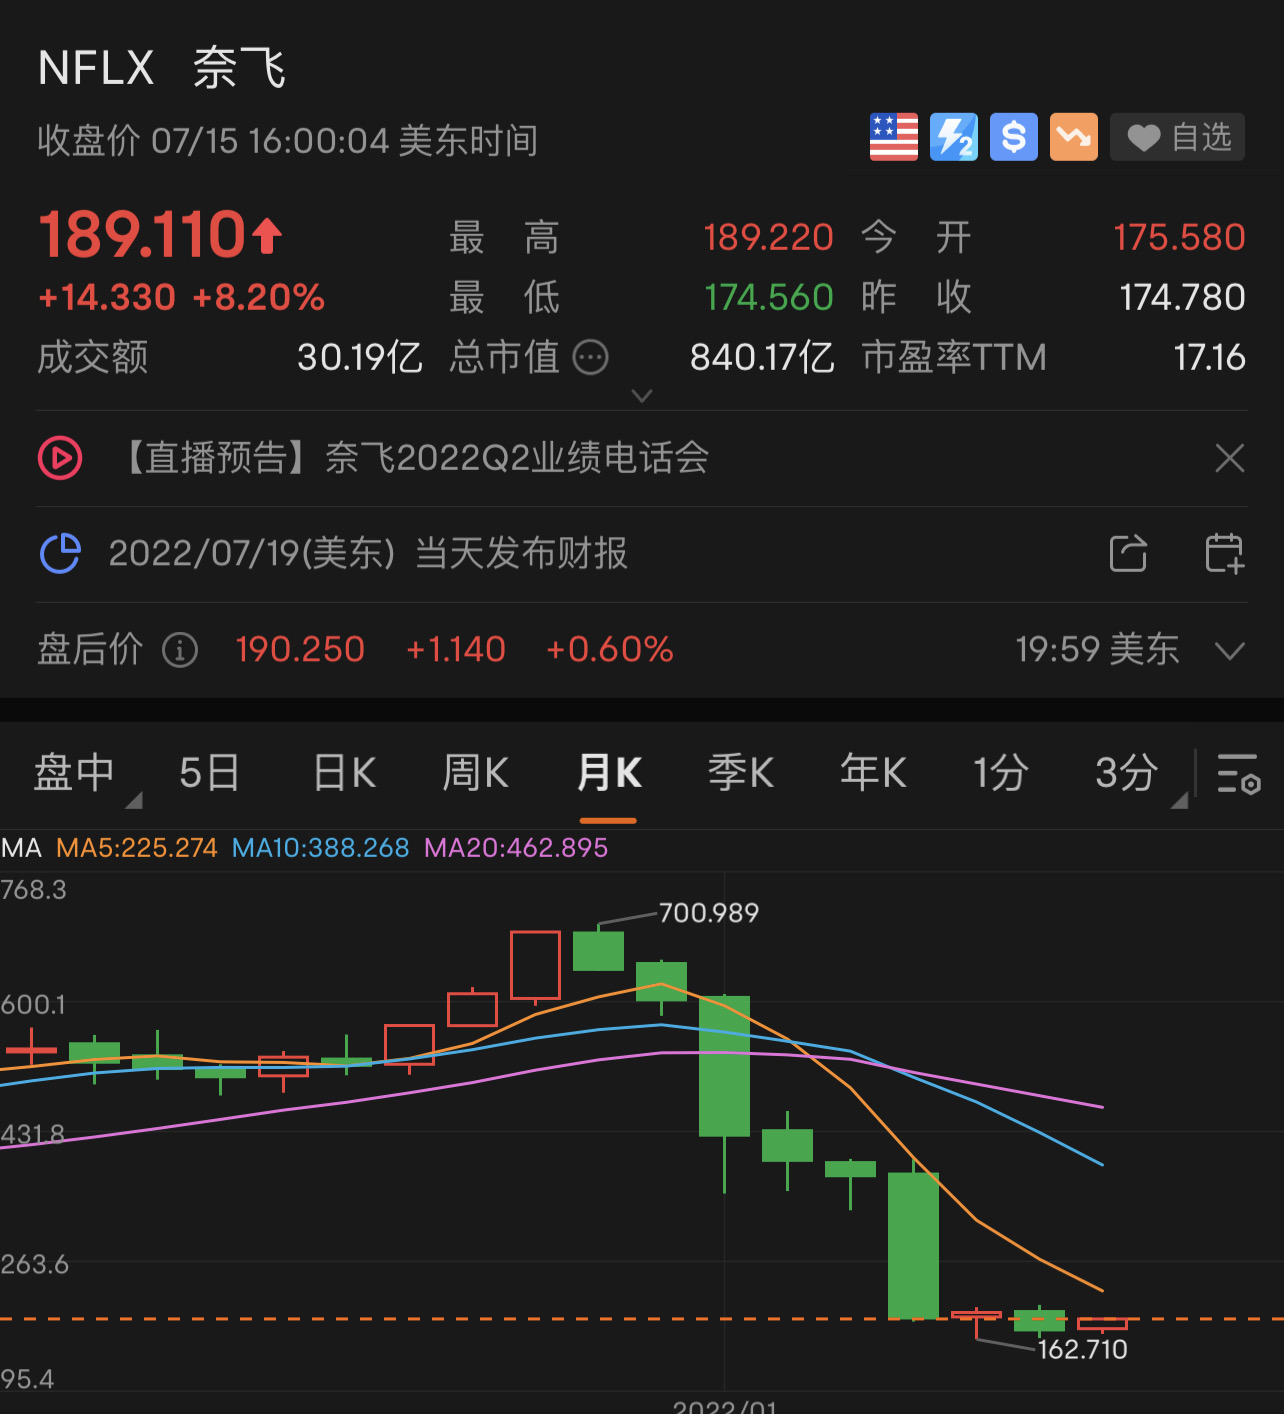1284x1414 pixels.
Task: Select the 月K chart tab
Action: pos(609,773)
